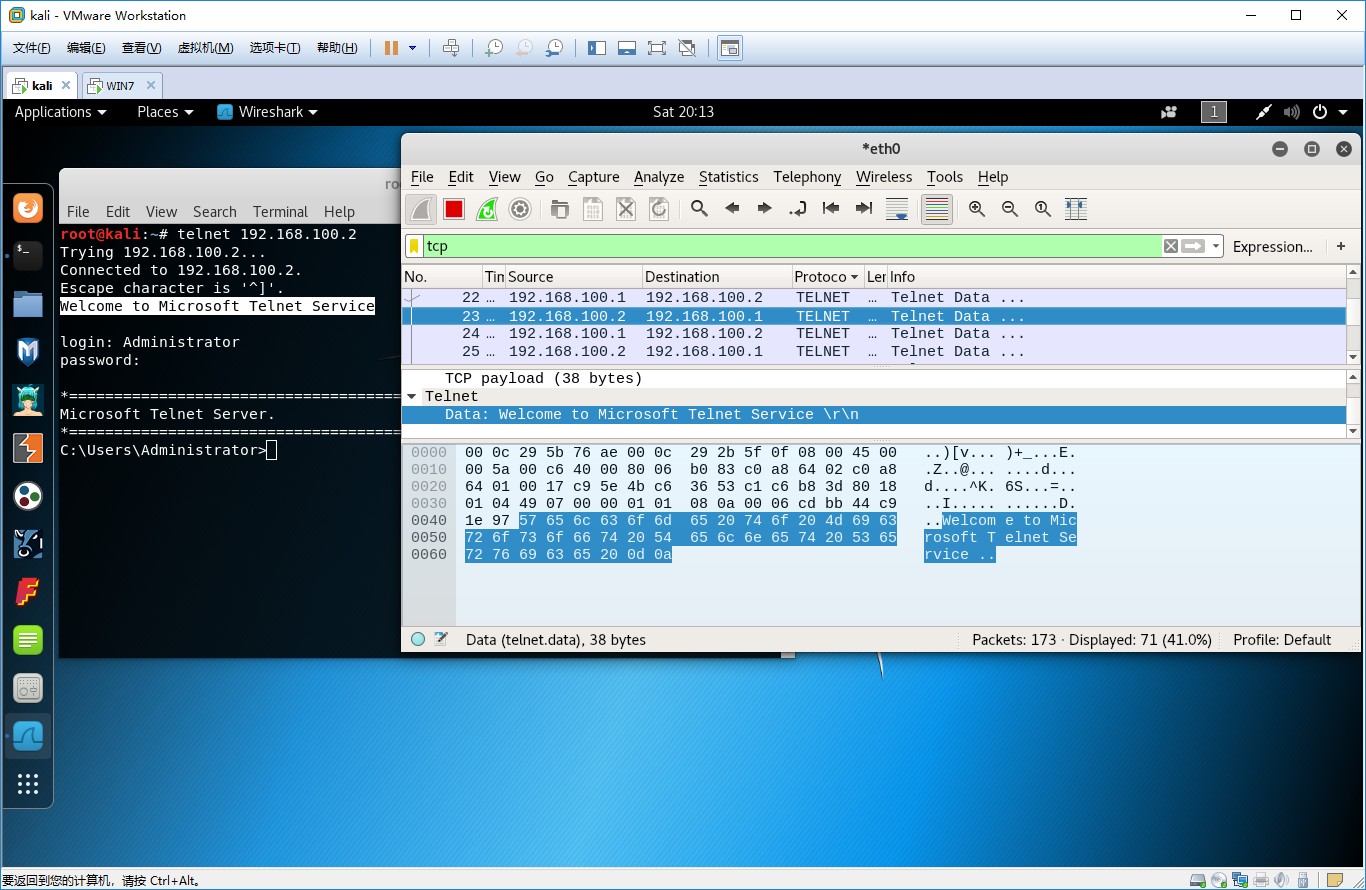
Task: Open capture file properties icon in status bar
Action: point(441,640)
